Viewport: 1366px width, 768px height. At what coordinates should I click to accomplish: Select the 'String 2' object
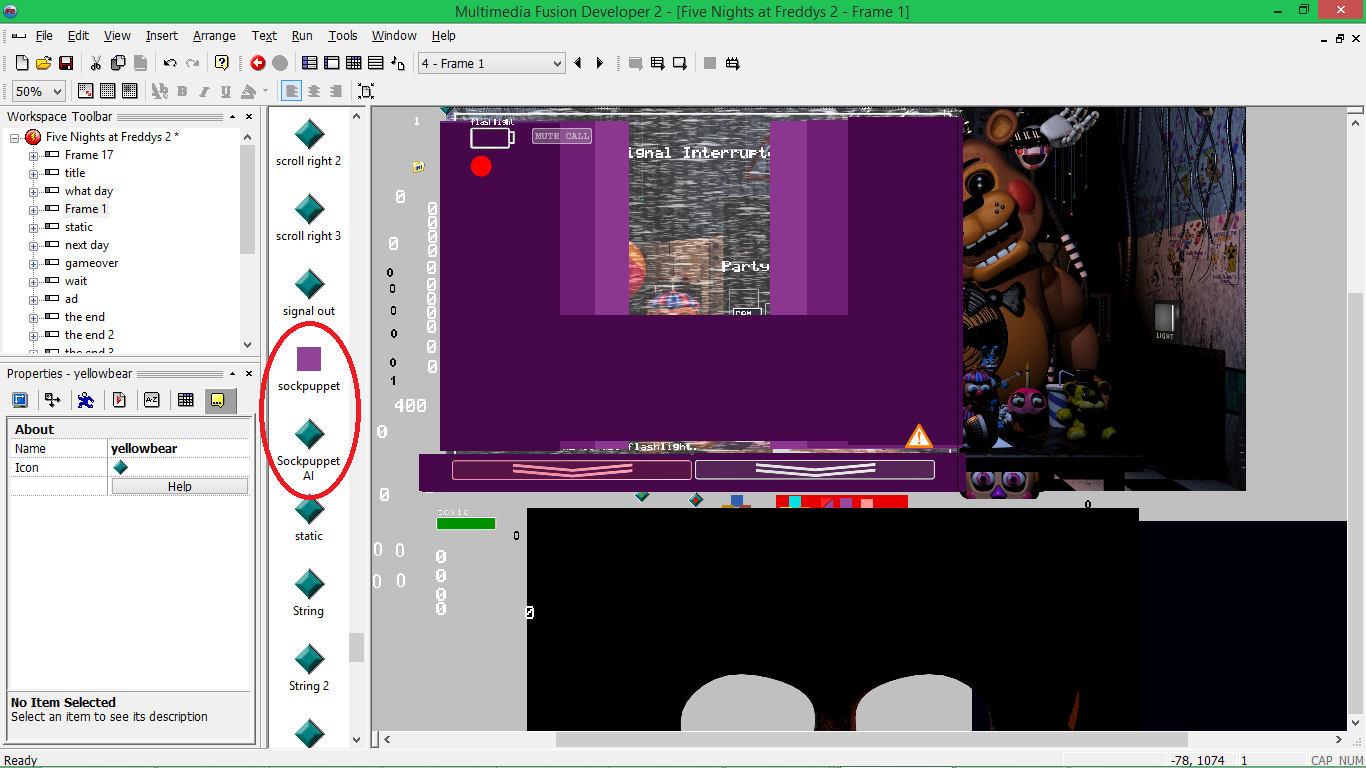(x=309, y=668)
